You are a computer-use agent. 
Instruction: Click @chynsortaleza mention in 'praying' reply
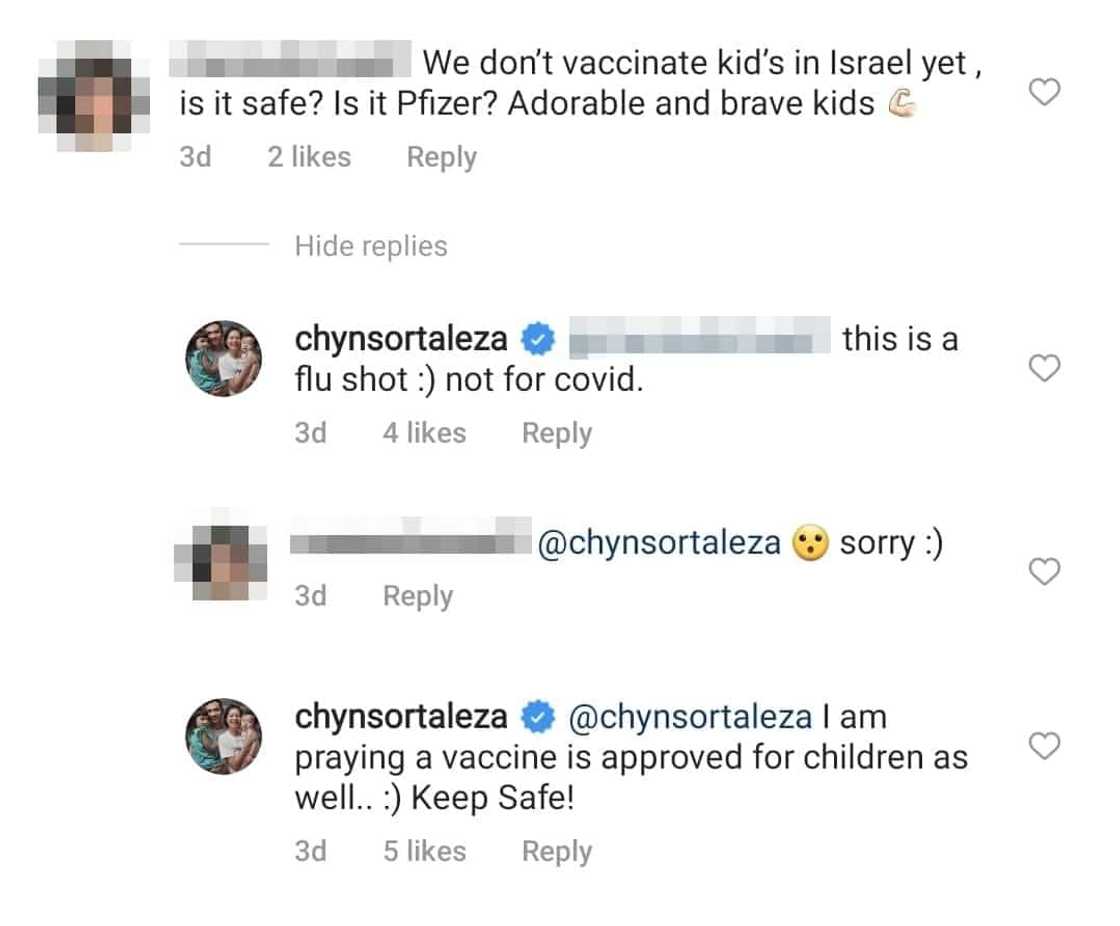(x=690, y=717)
